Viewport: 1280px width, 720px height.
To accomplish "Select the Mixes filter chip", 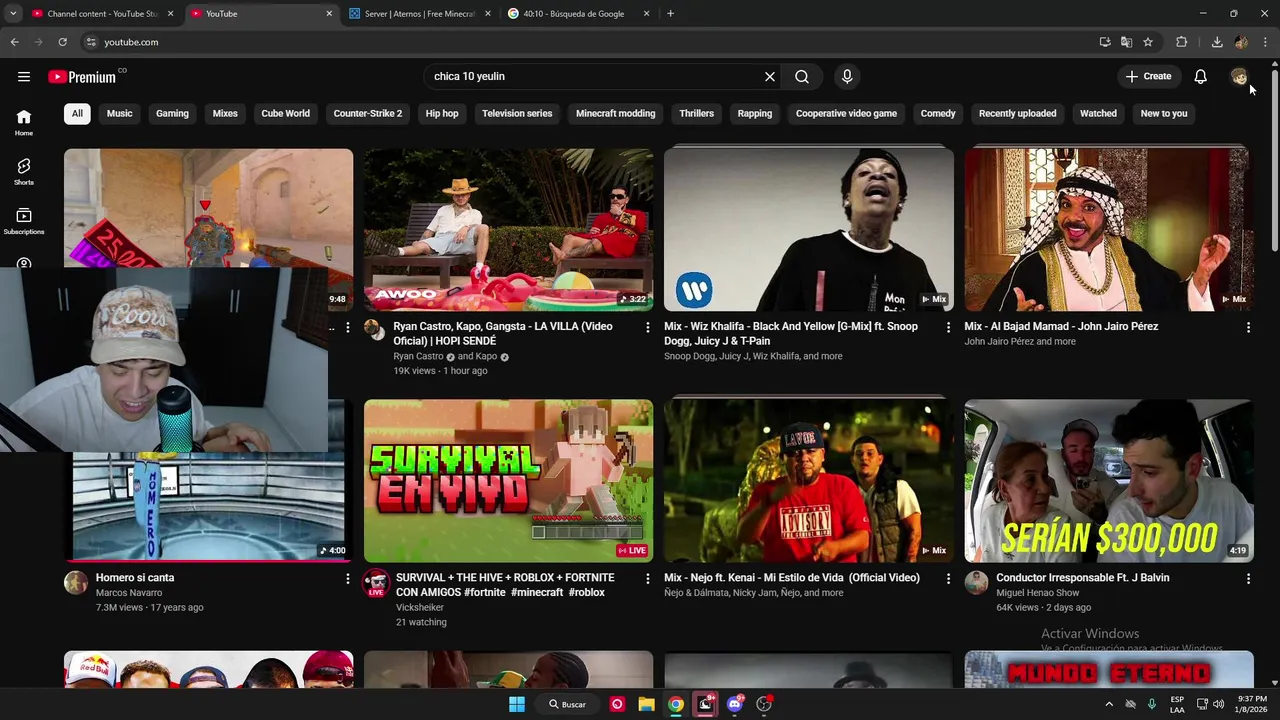I will pos(225,113).
